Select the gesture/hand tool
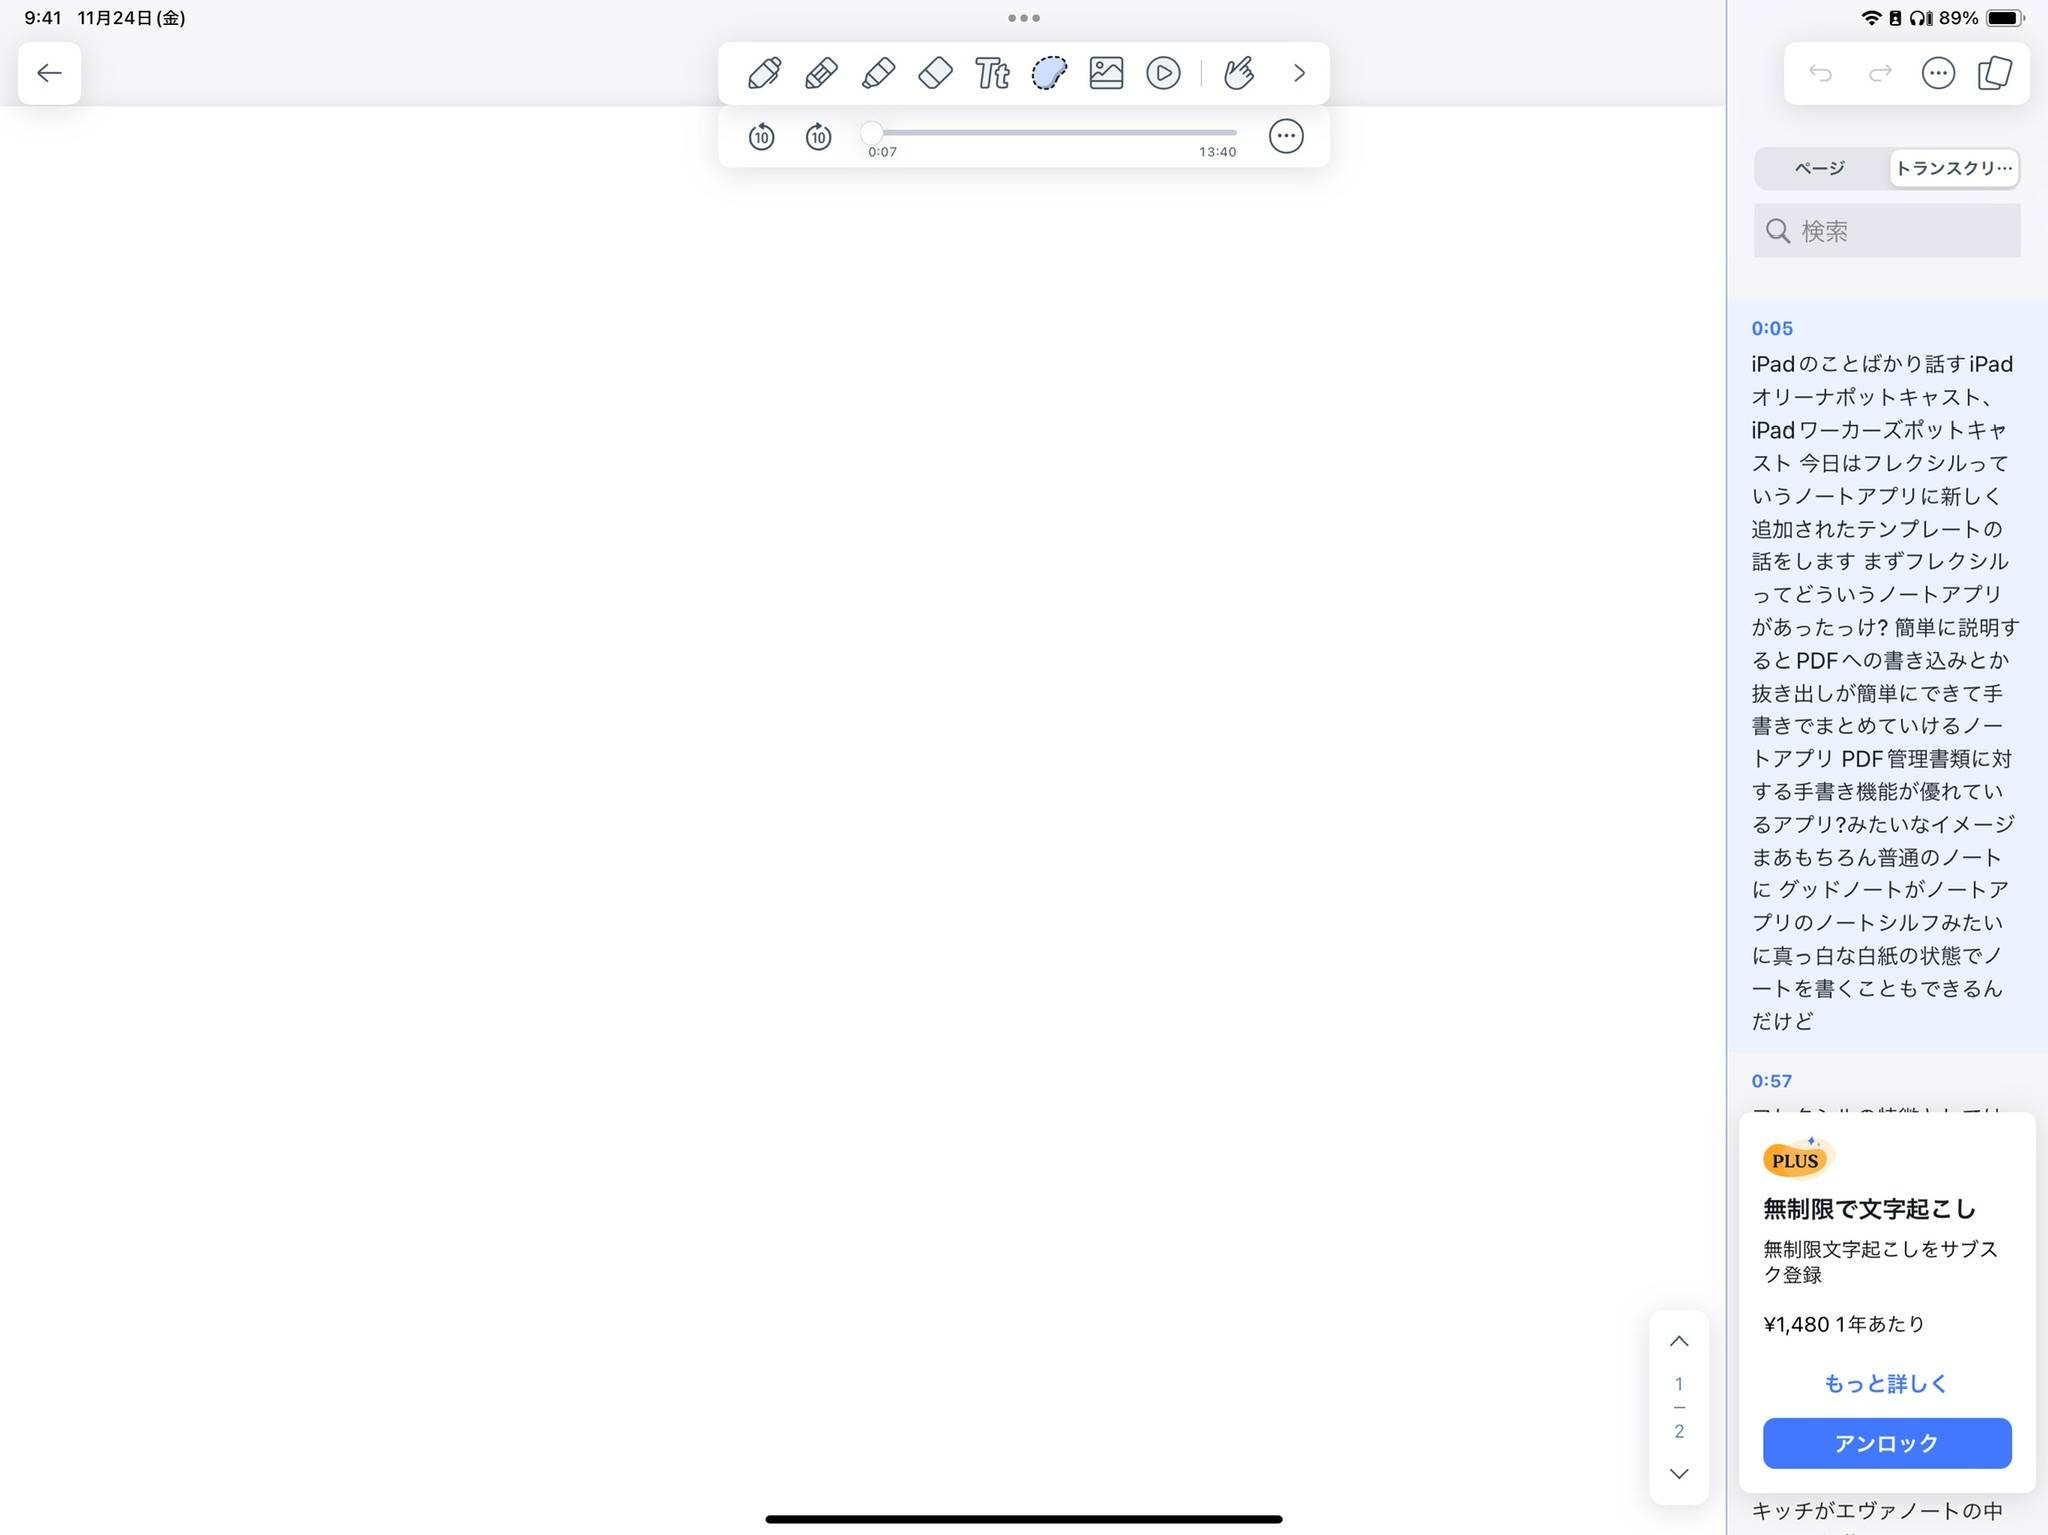Viewport: 2048px width, 1535px height. (1238, 72)
